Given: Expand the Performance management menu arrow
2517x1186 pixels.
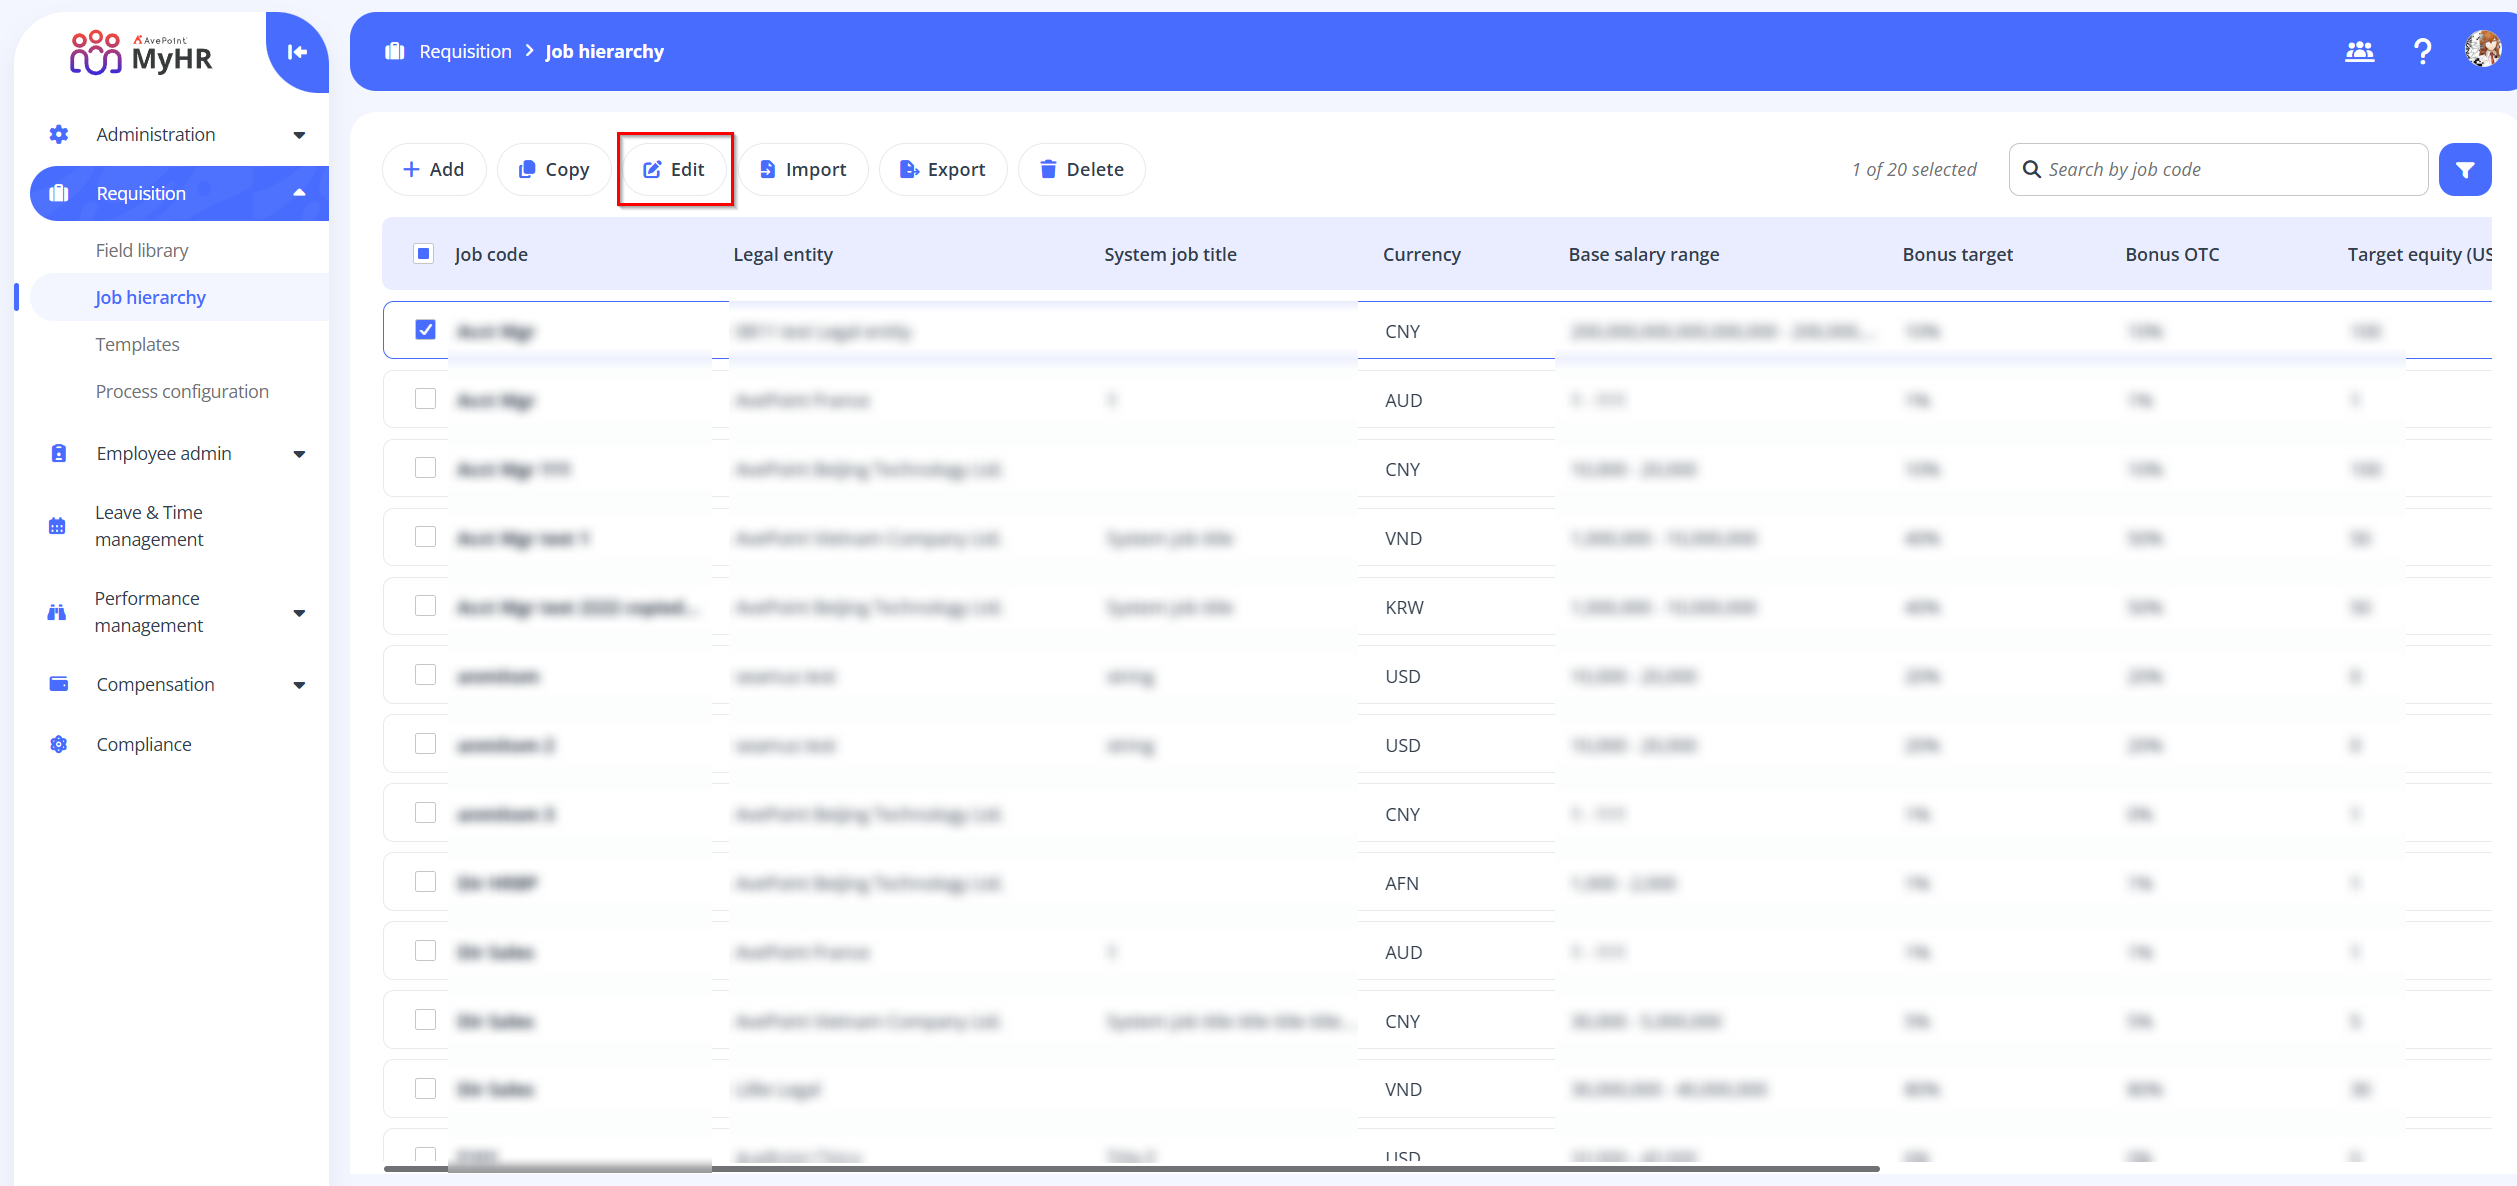Looking at the screenshot, I should 299,613.
